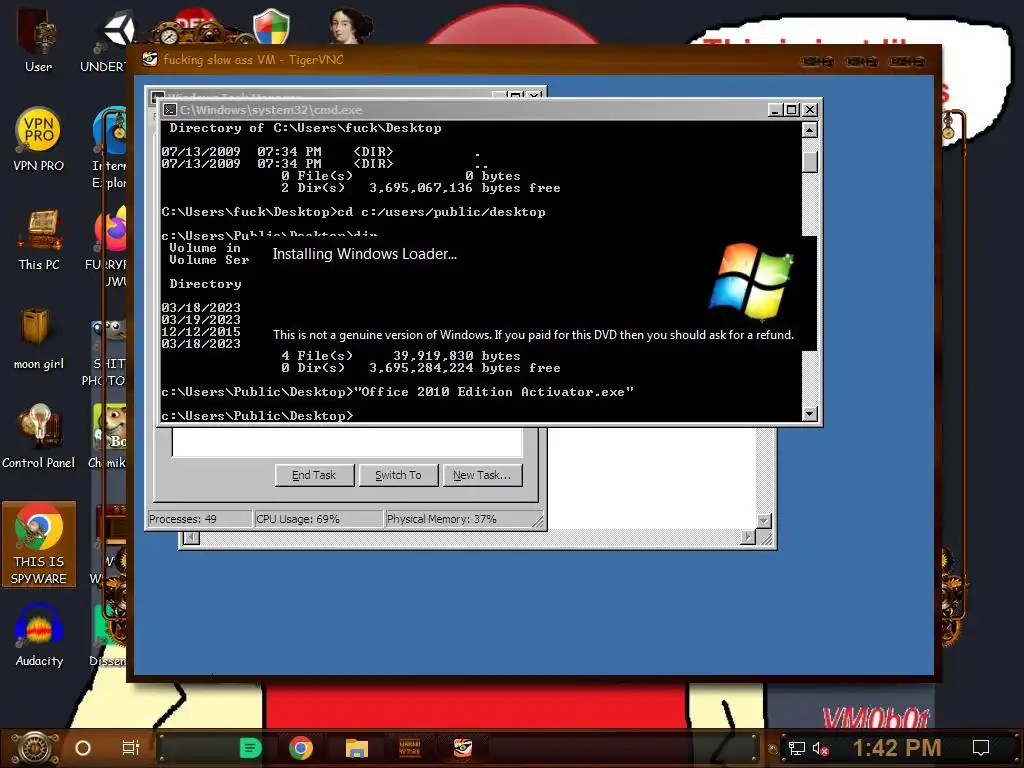The width and height of the screenshot is (1024, 768).
Task: Open File Explorer from the taskbar
Action: pos(357,748)
